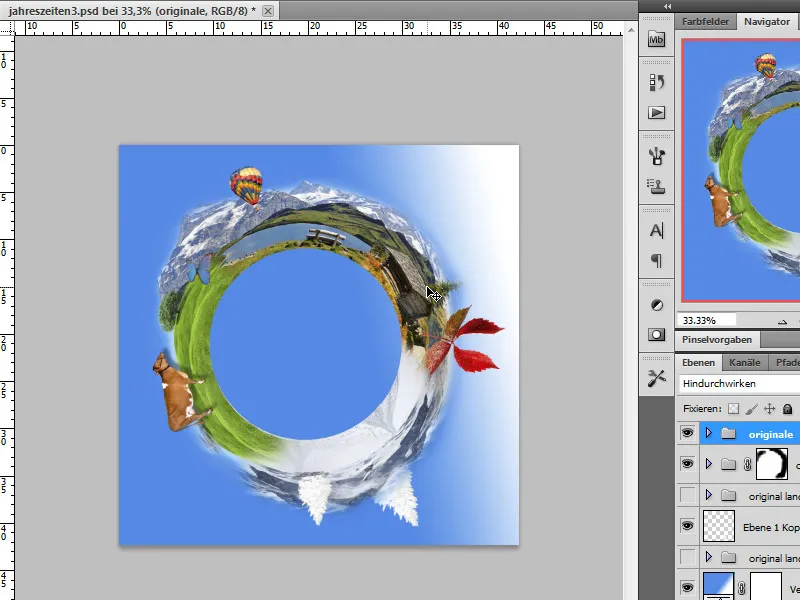Switch to the Kanäle tab

(x=744, y=363)
